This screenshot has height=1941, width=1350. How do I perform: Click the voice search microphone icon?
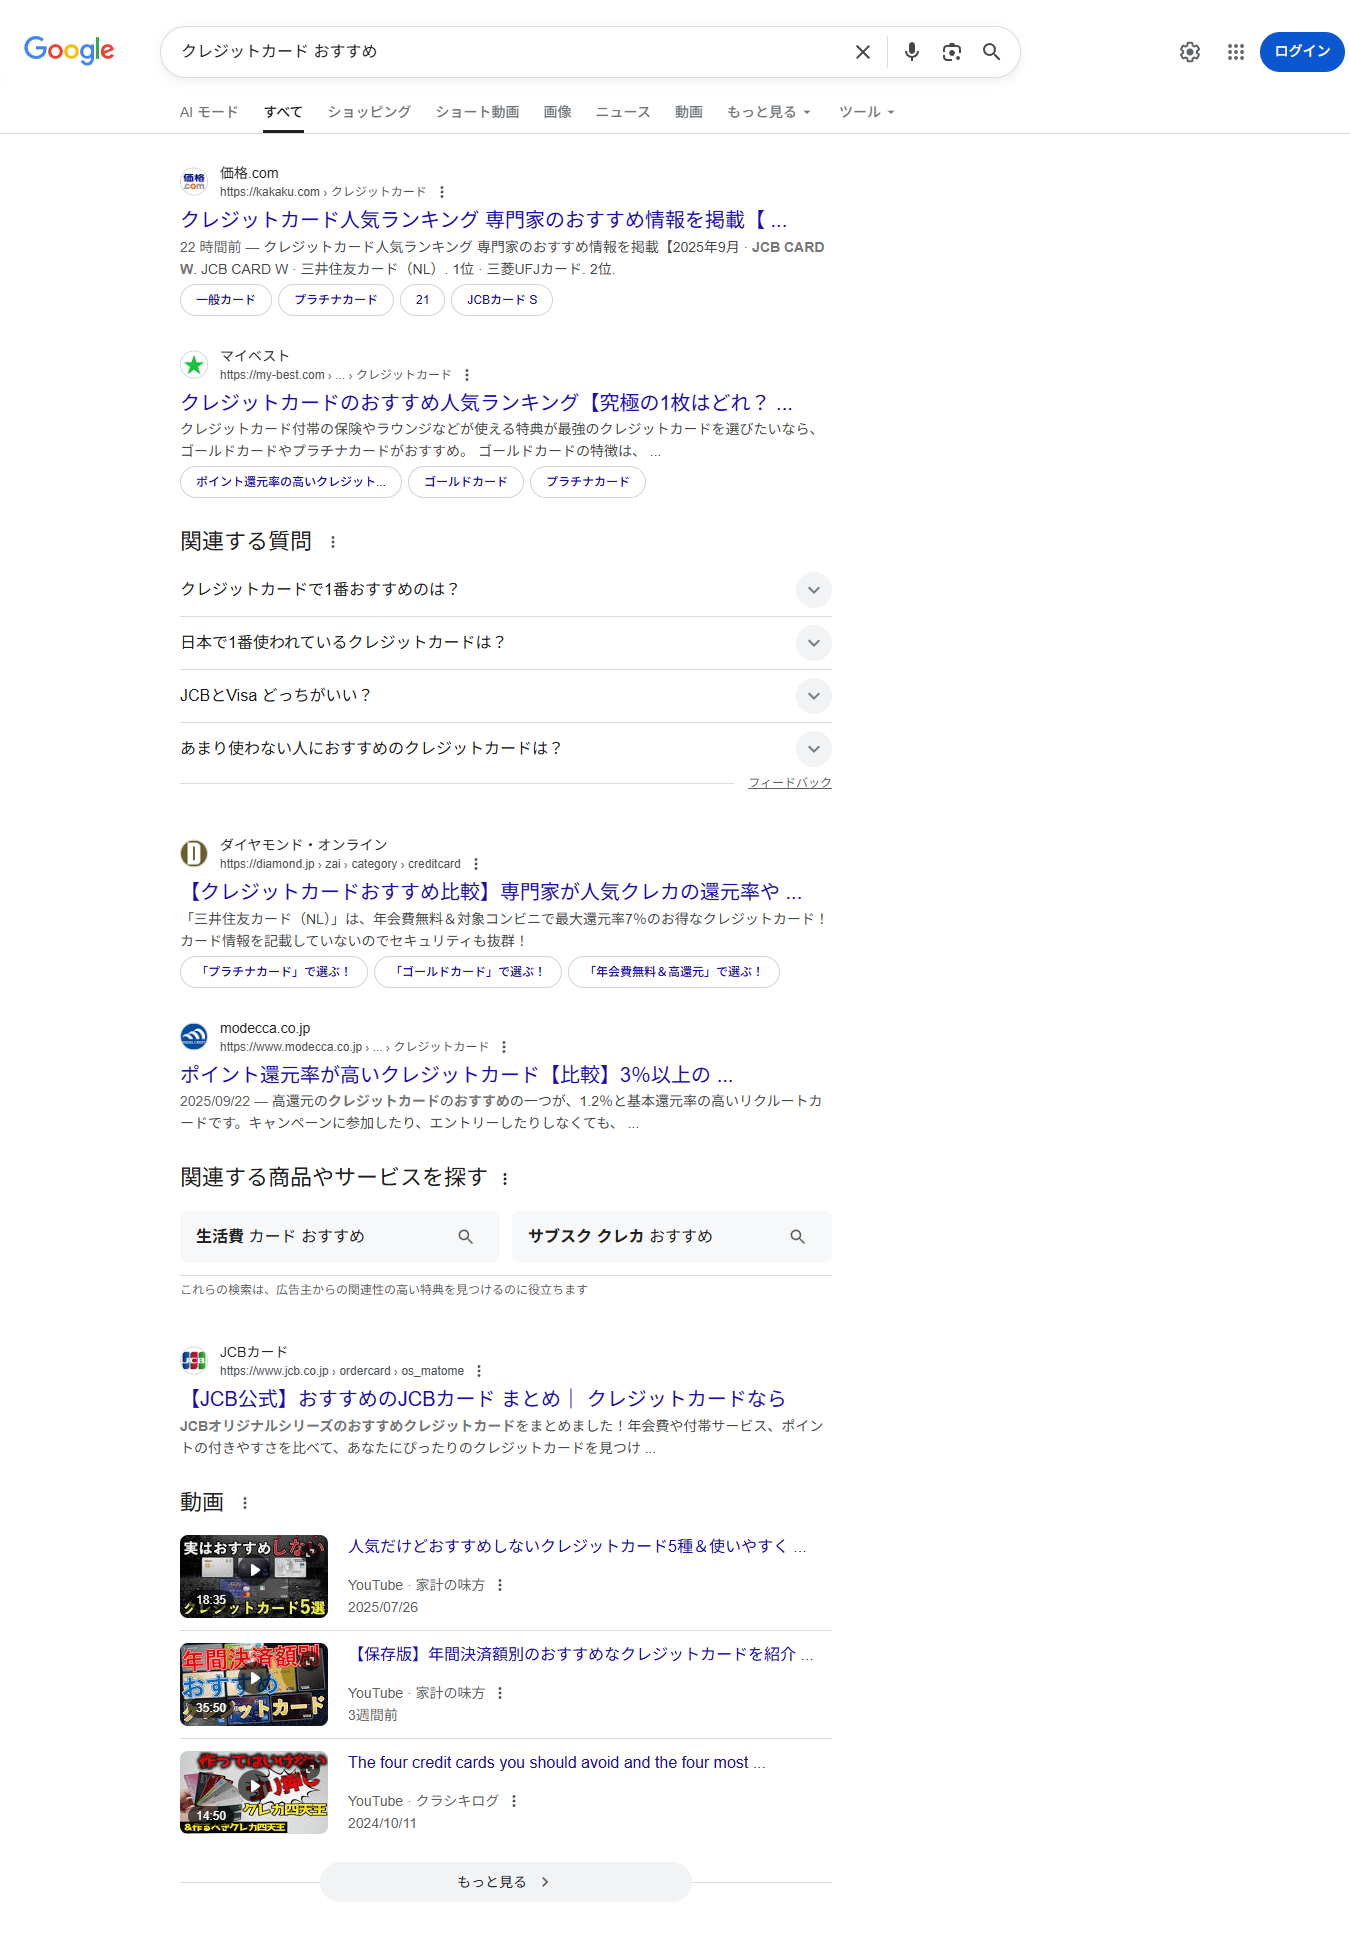point(911,52)
